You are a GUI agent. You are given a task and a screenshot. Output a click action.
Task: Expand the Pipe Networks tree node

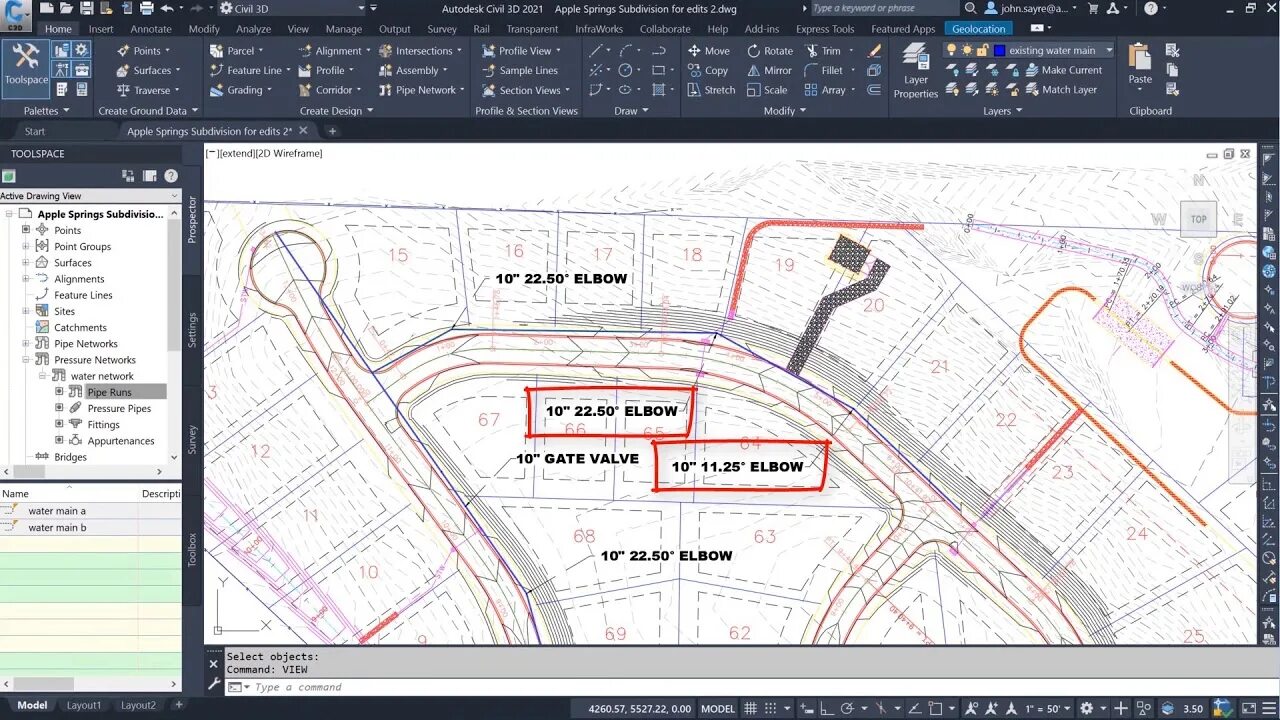(26, 344)
